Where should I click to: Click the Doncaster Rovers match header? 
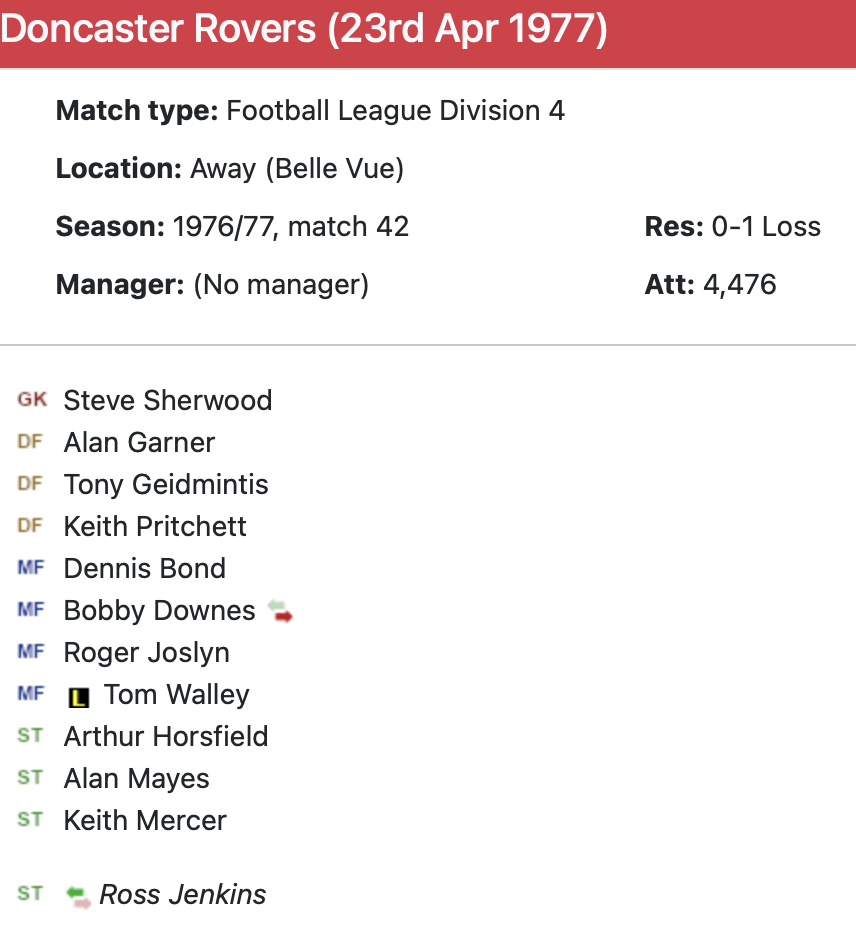(304, 30)
